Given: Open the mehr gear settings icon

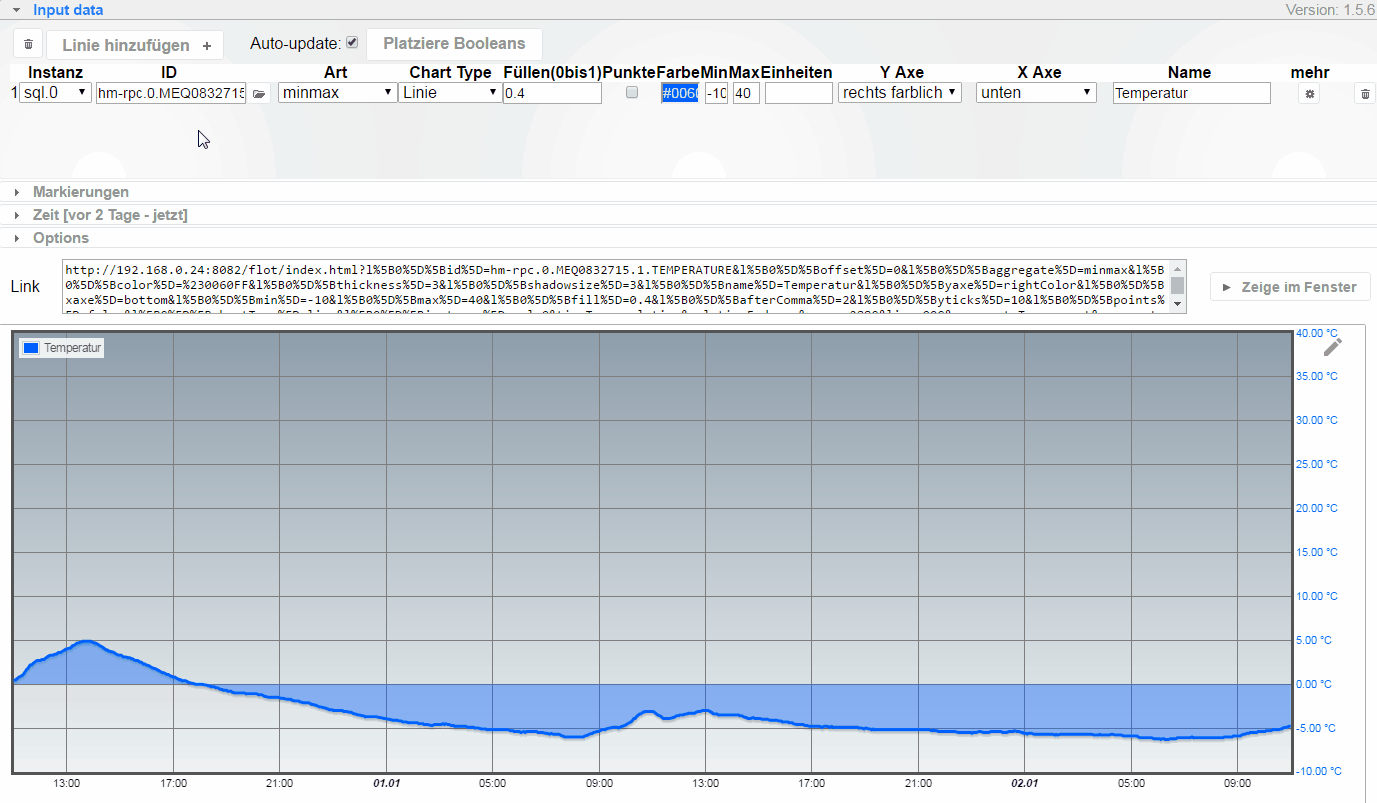Looking at the screenshot, I should 1310,93.
